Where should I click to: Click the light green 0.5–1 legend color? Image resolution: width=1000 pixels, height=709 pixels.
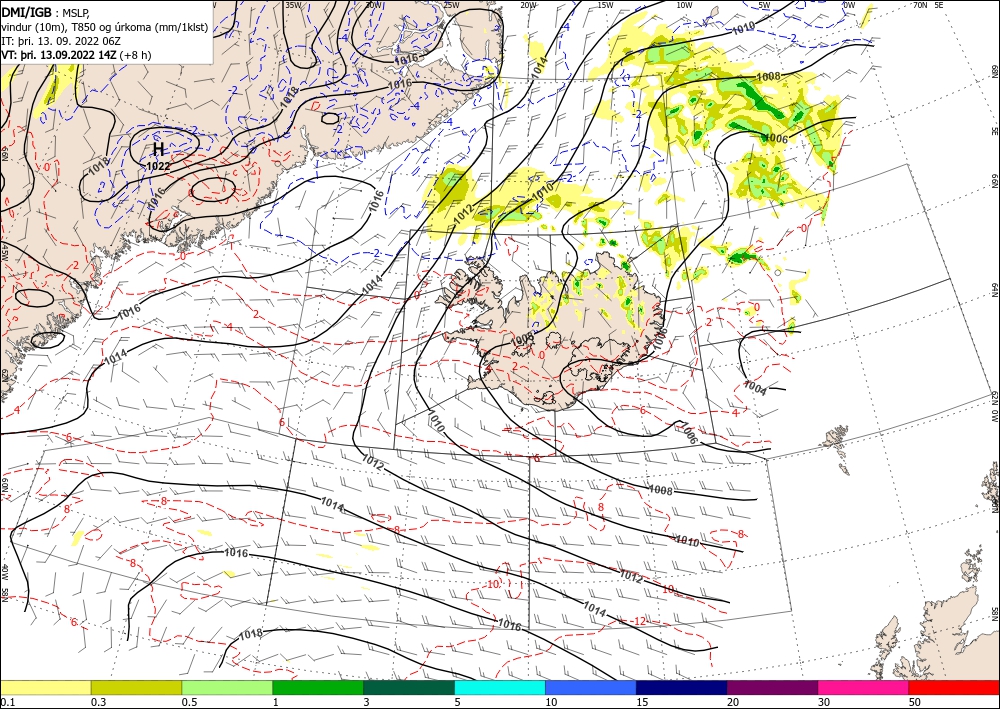pos(227,687)
